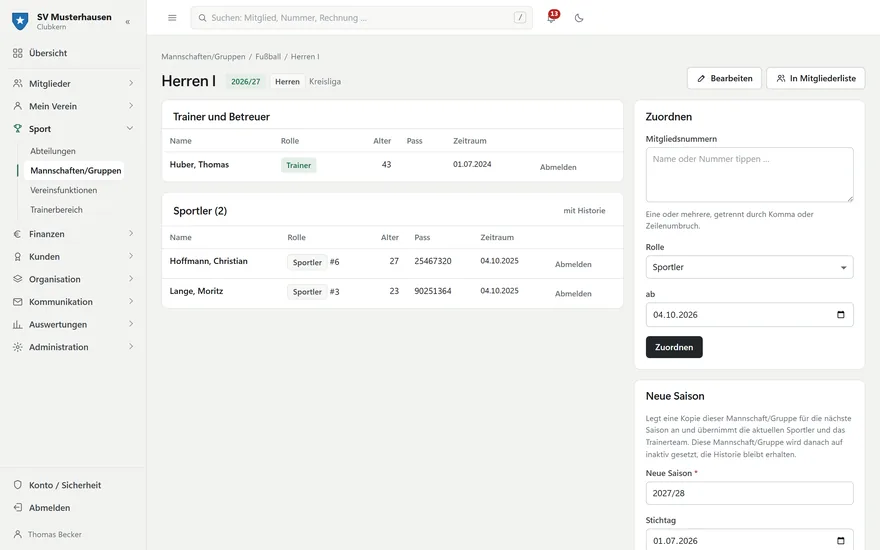Go to Übersicht in sidebar
The width and height of the screenshot is (880, 550).
pos(48,53)
